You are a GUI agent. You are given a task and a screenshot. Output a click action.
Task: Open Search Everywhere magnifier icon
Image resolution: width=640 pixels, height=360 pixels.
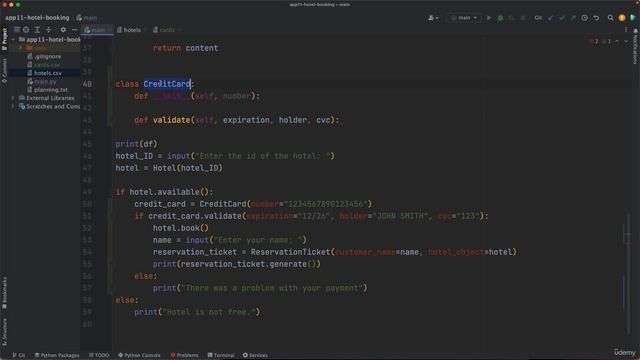tap(610, 18)
